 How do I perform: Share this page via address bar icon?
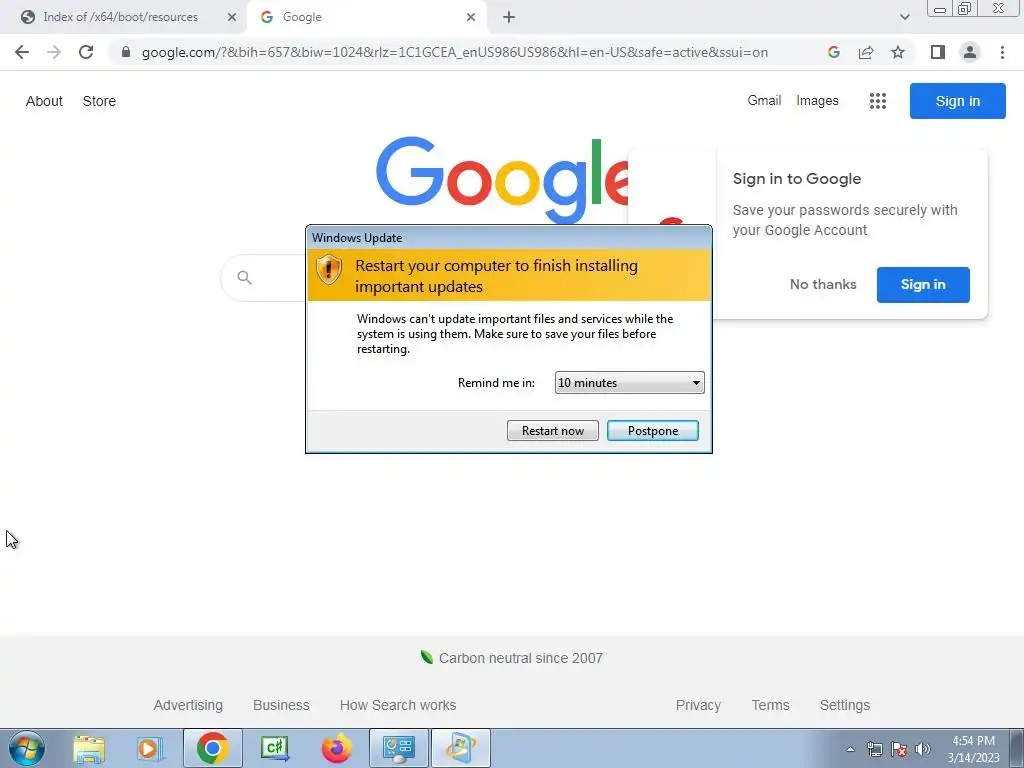[x=866, y=52]
